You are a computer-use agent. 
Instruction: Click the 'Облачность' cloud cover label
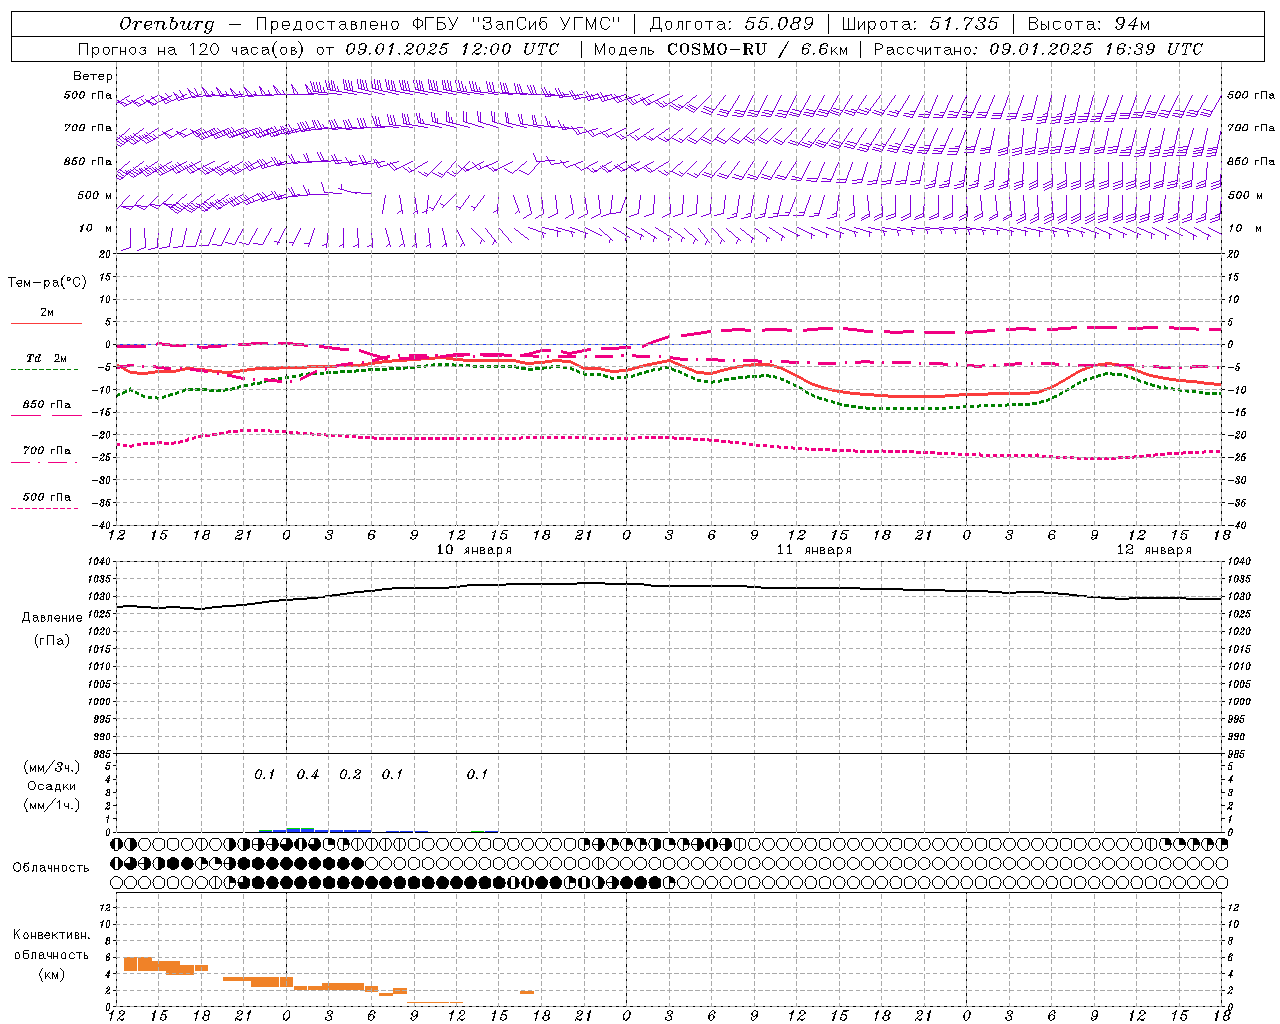pos(51,867)
